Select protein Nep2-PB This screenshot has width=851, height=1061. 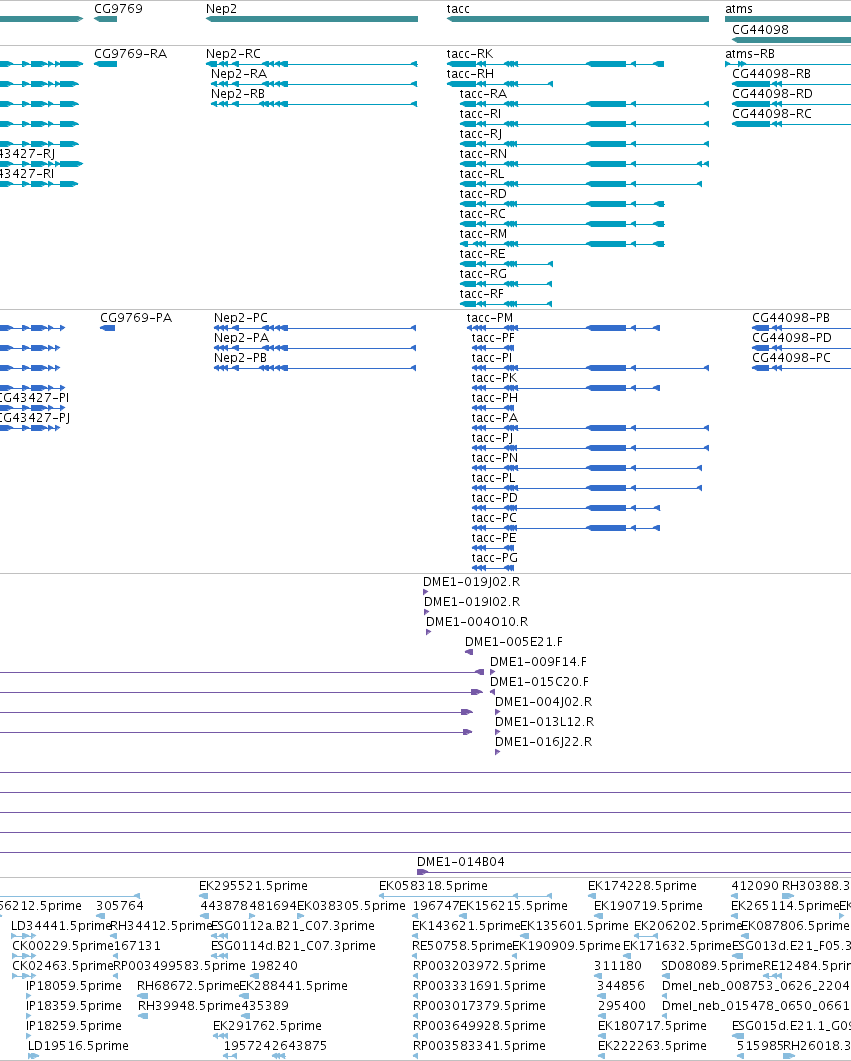[x=240, y=357]
